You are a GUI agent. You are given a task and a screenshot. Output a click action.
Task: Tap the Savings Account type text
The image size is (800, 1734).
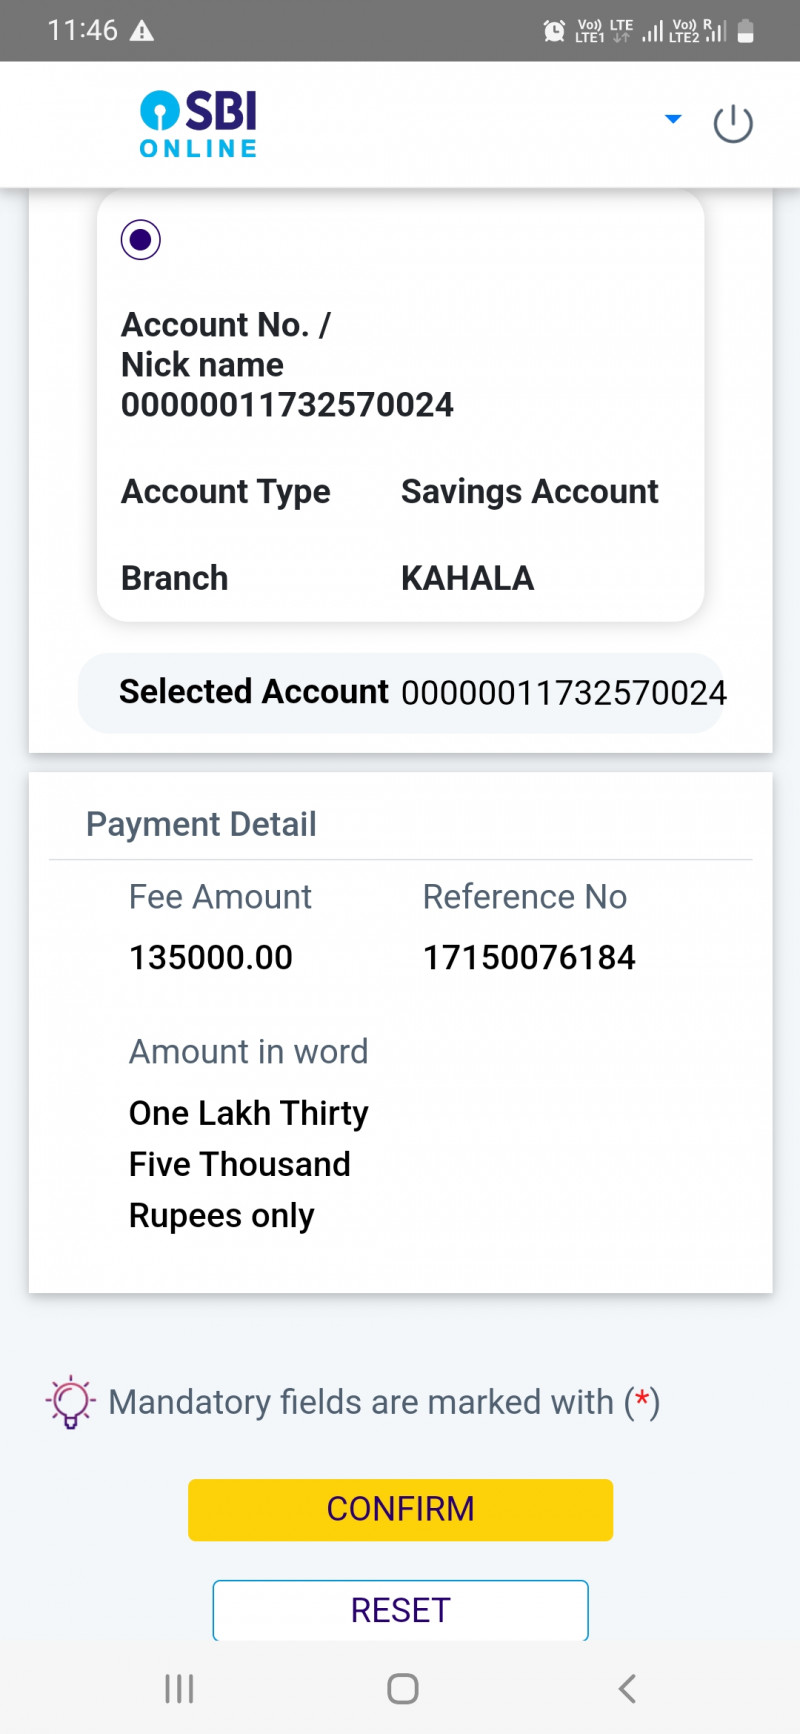529,492
